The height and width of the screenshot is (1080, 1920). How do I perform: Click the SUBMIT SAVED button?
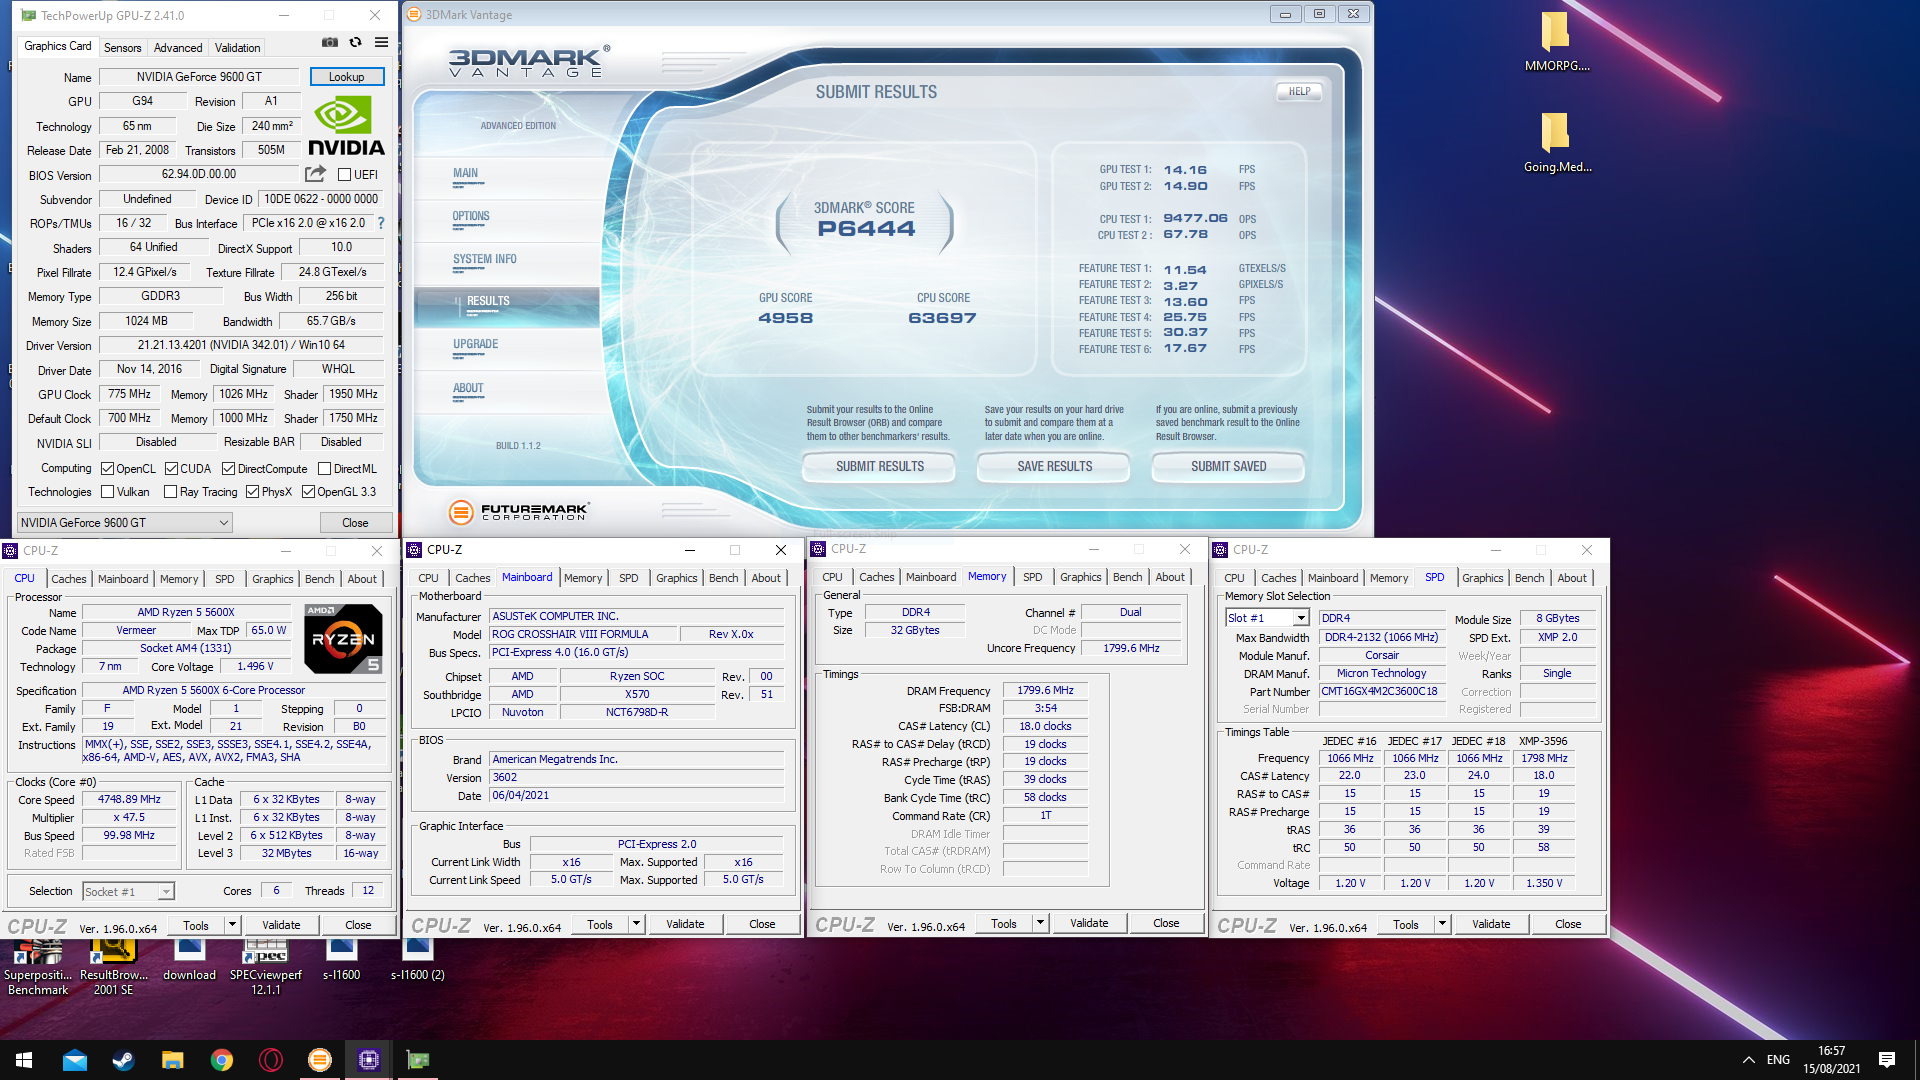tap(1228, 467)
